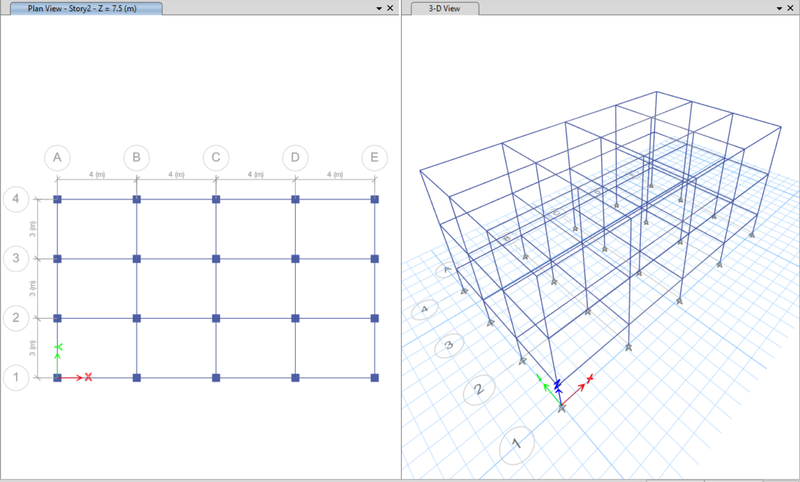
Task: Click grid bubble A in plan view
Action: tap(57, 158)
